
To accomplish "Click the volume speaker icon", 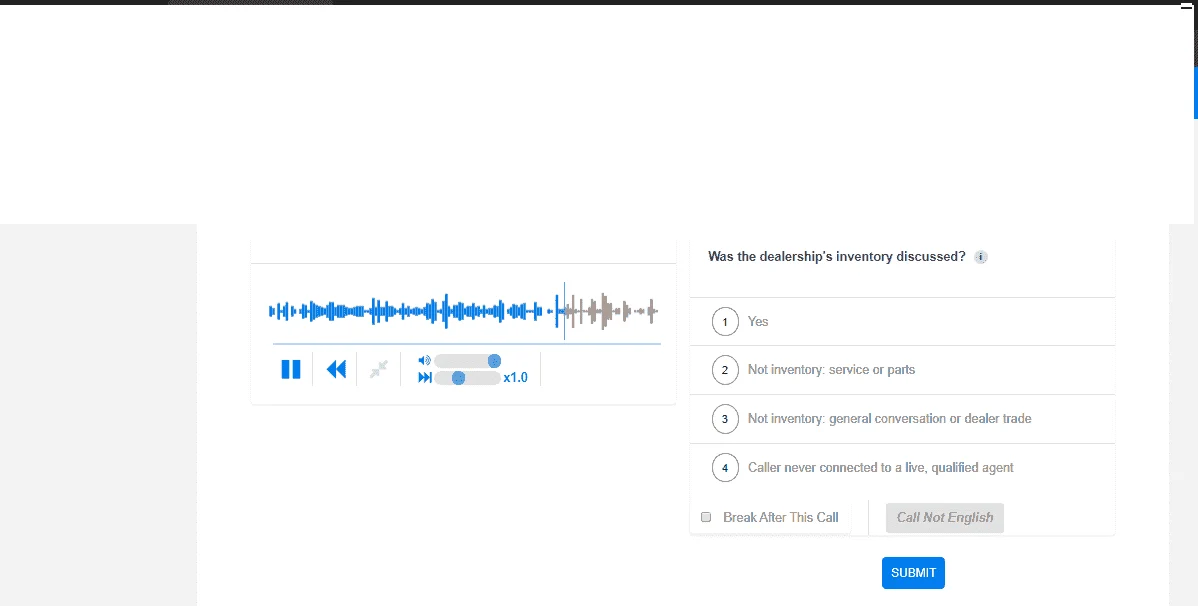I will tap(425, 360).
